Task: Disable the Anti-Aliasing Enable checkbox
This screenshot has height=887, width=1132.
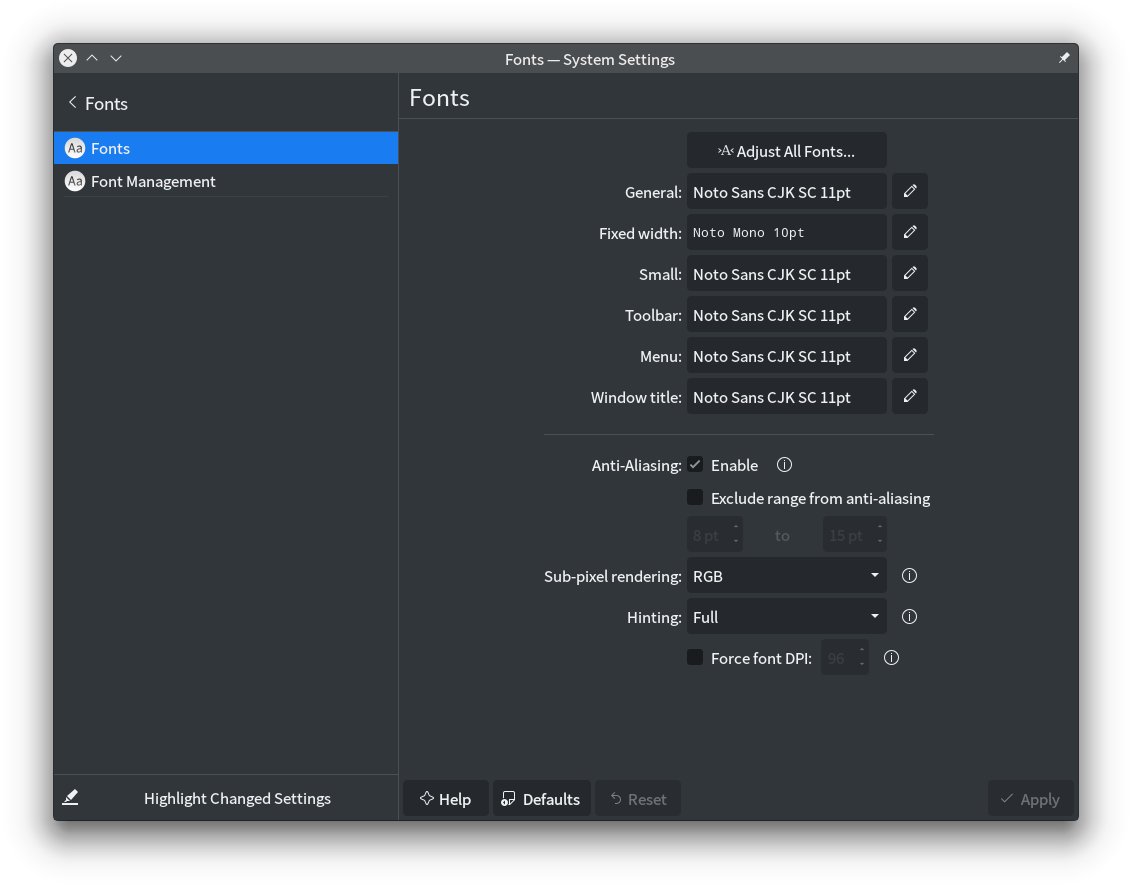Action: [695, 465]
